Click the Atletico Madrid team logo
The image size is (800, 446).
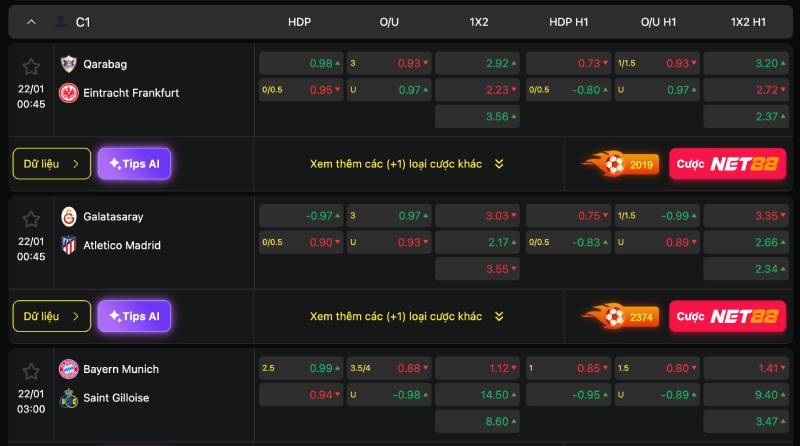[x=68, y=245]
